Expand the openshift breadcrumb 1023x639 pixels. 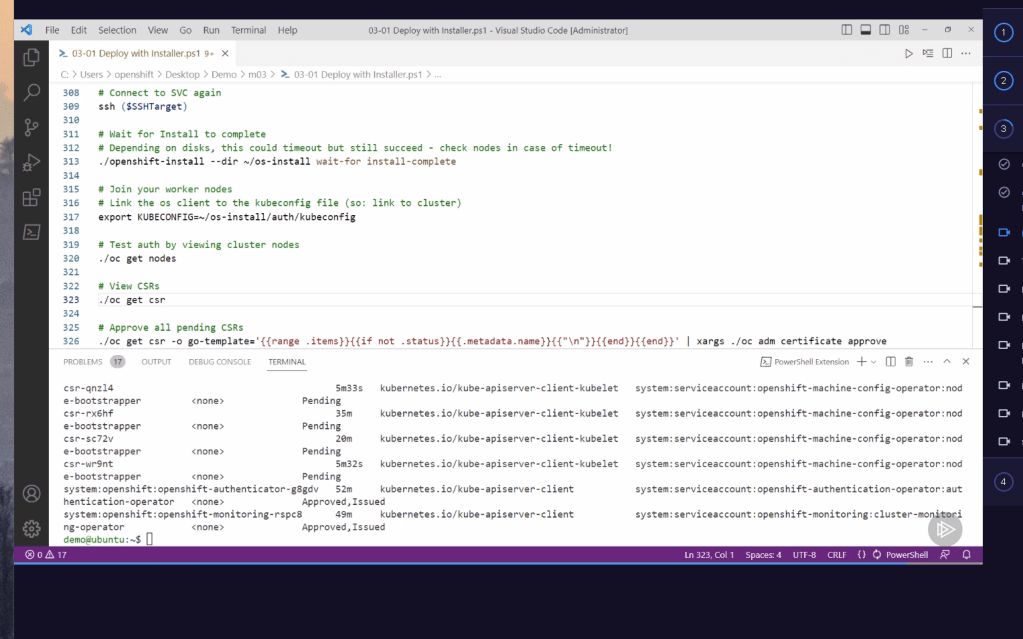(134, 74)
